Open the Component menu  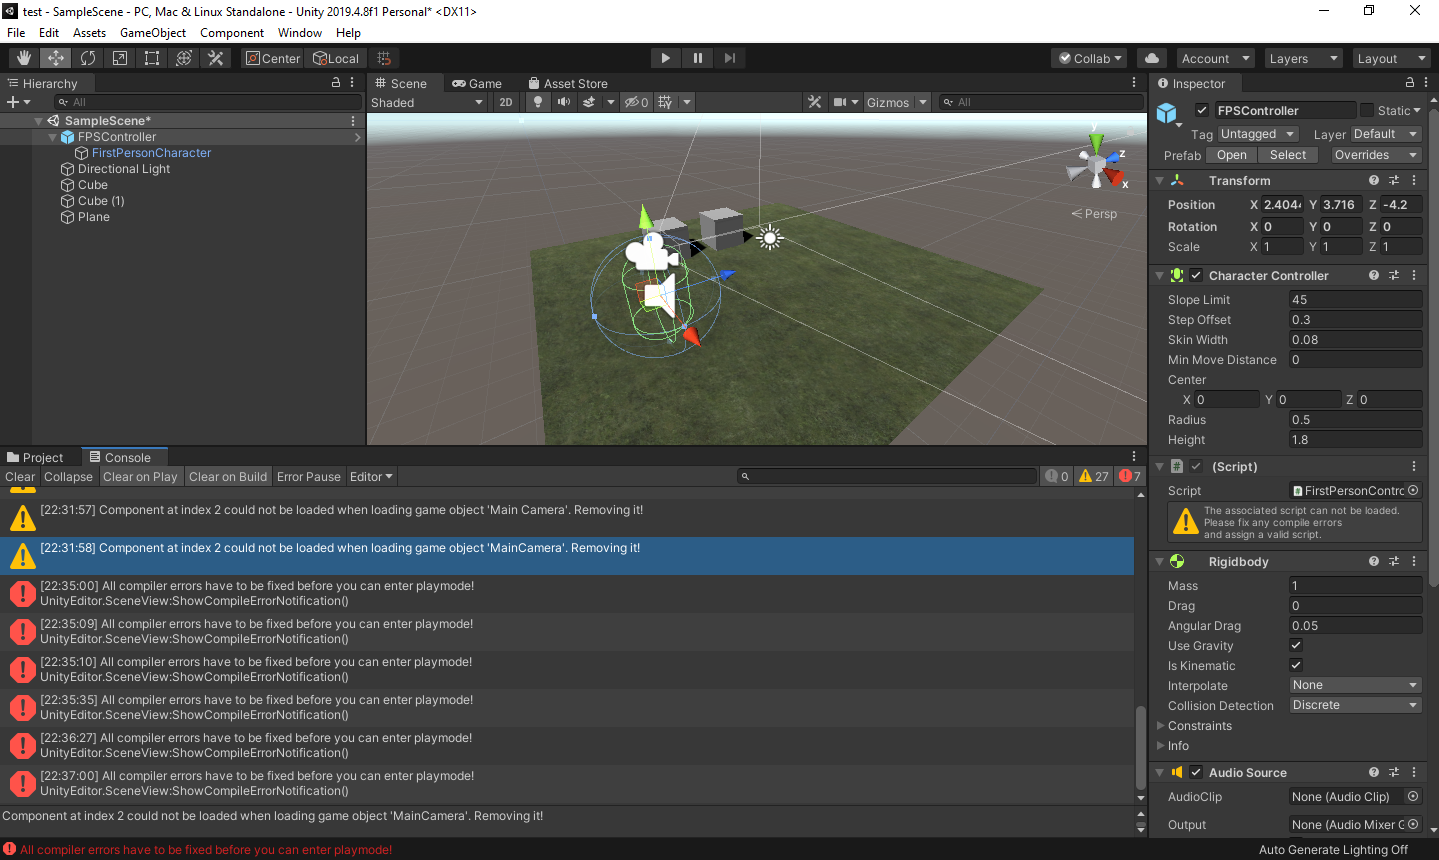(232, 33)
